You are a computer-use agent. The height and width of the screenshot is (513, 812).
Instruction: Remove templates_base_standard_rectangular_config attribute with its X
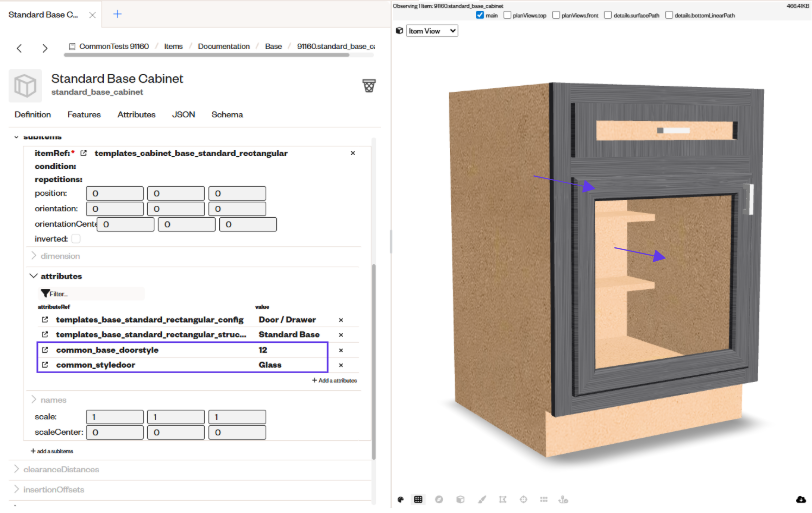pos(341,320)
